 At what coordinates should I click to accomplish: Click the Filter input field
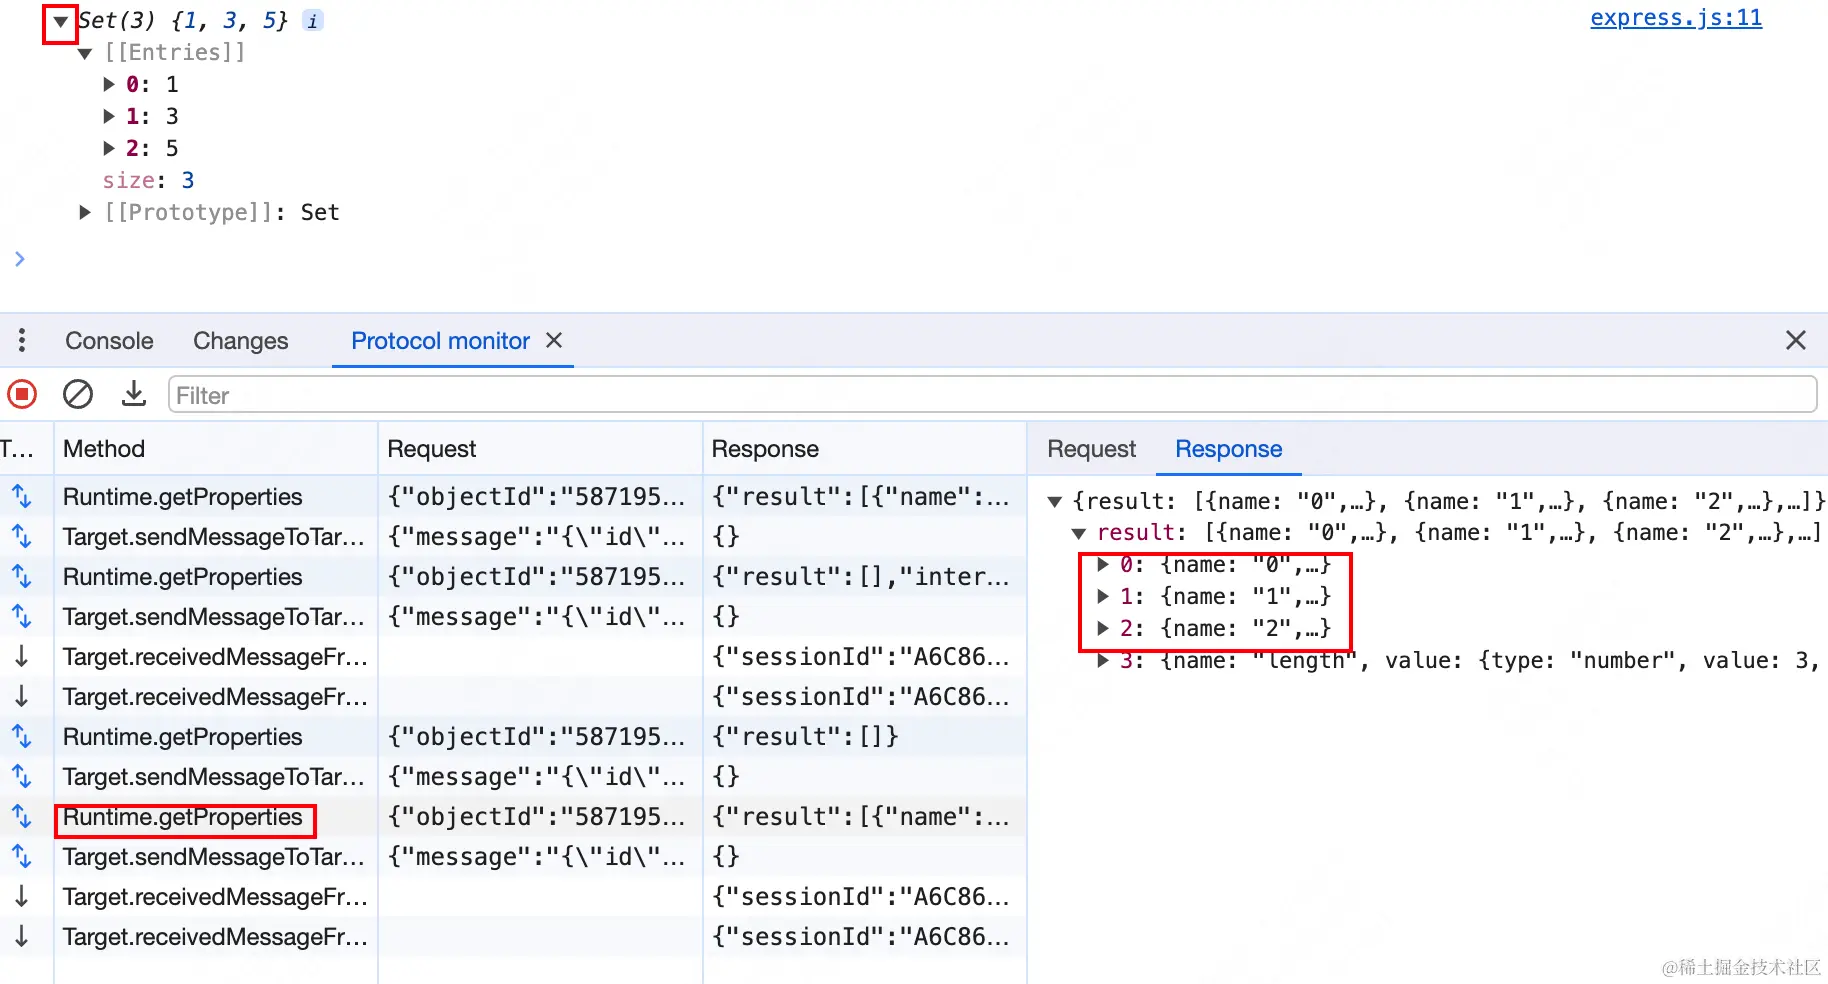pyautogui.click(x=990, y=395)
